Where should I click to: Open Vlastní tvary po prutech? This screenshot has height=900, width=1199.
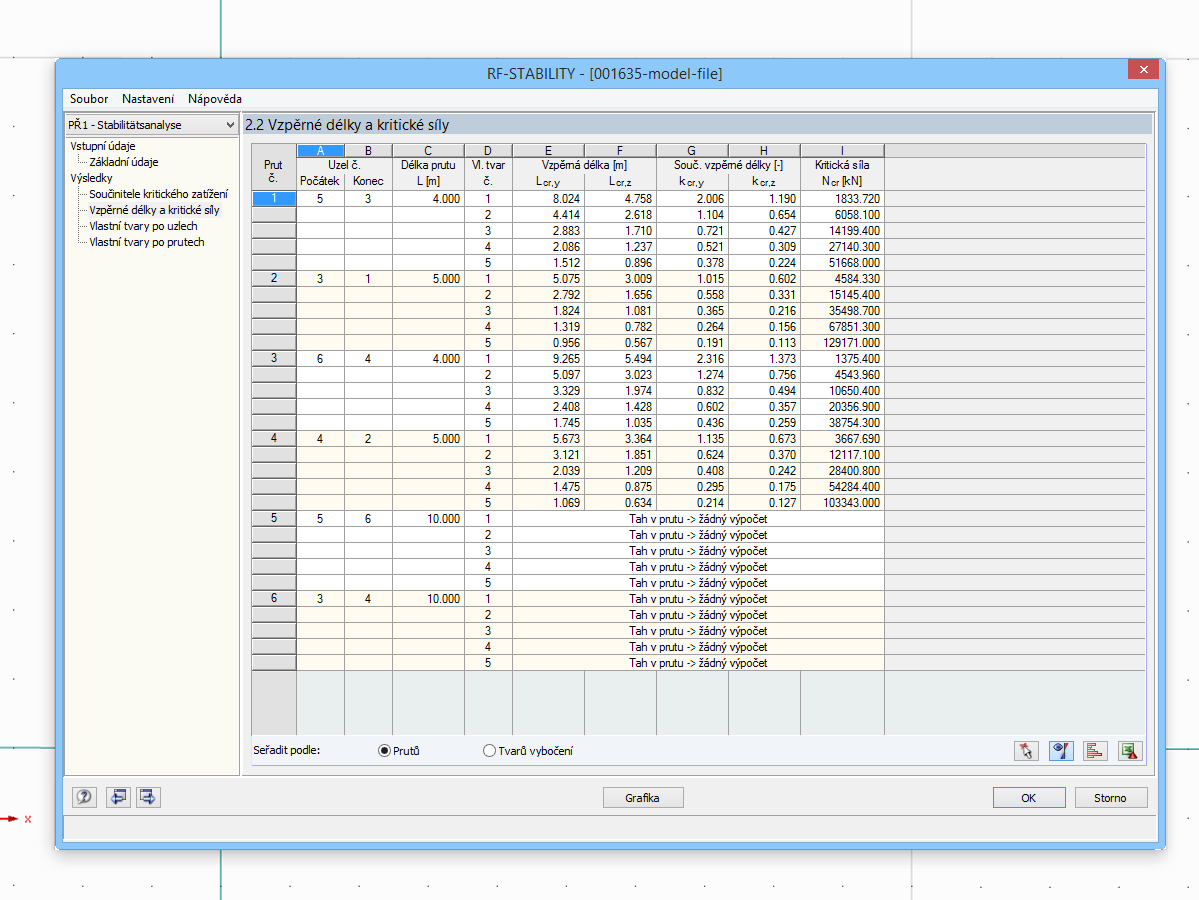pos(147,242)
